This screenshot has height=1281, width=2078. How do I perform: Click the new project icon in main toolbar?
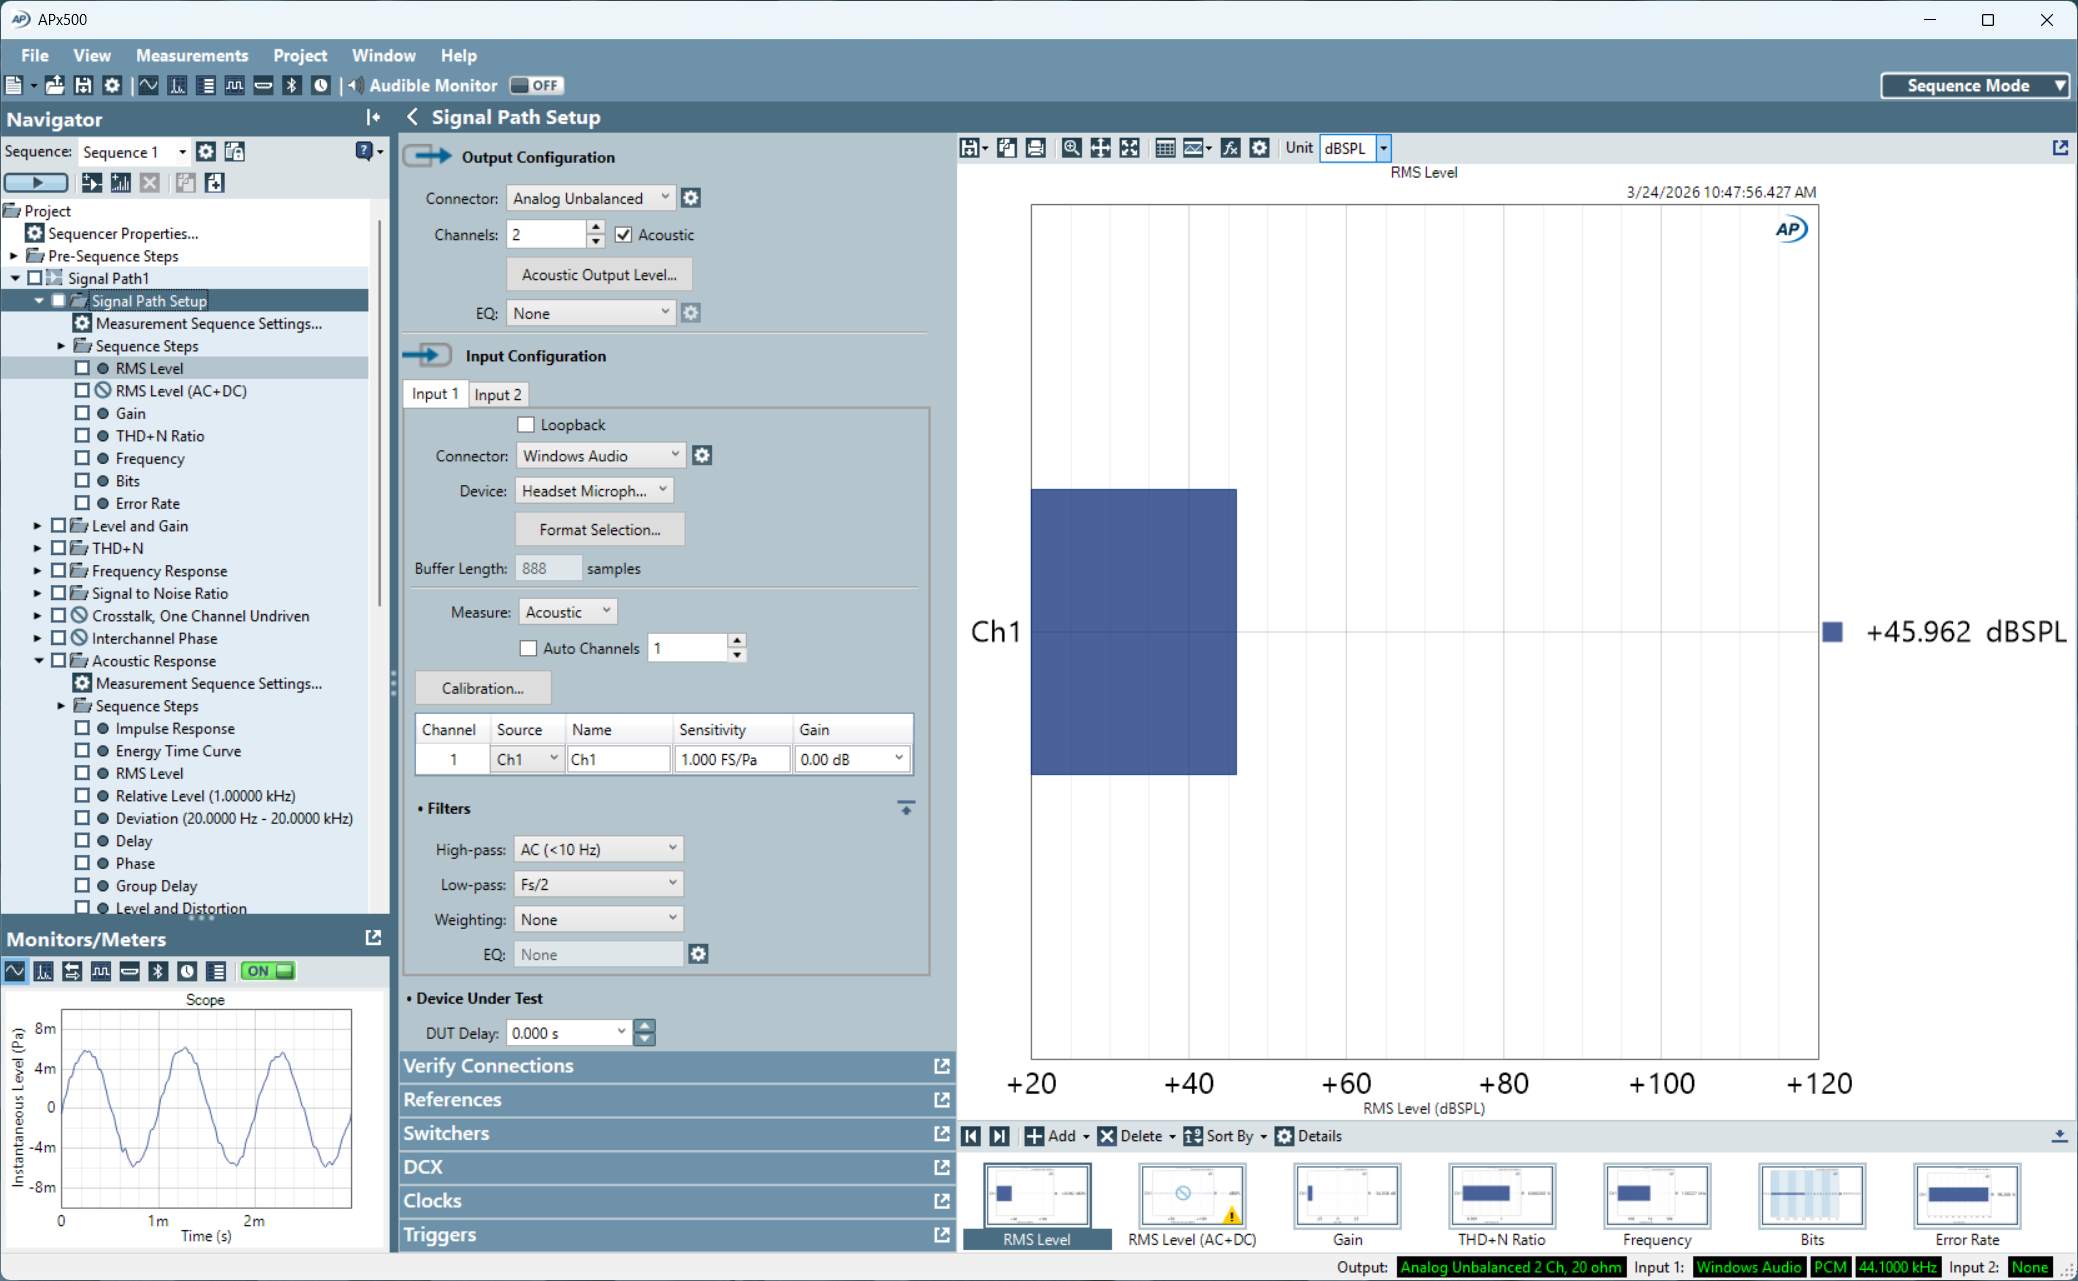[x=15, y=86]
